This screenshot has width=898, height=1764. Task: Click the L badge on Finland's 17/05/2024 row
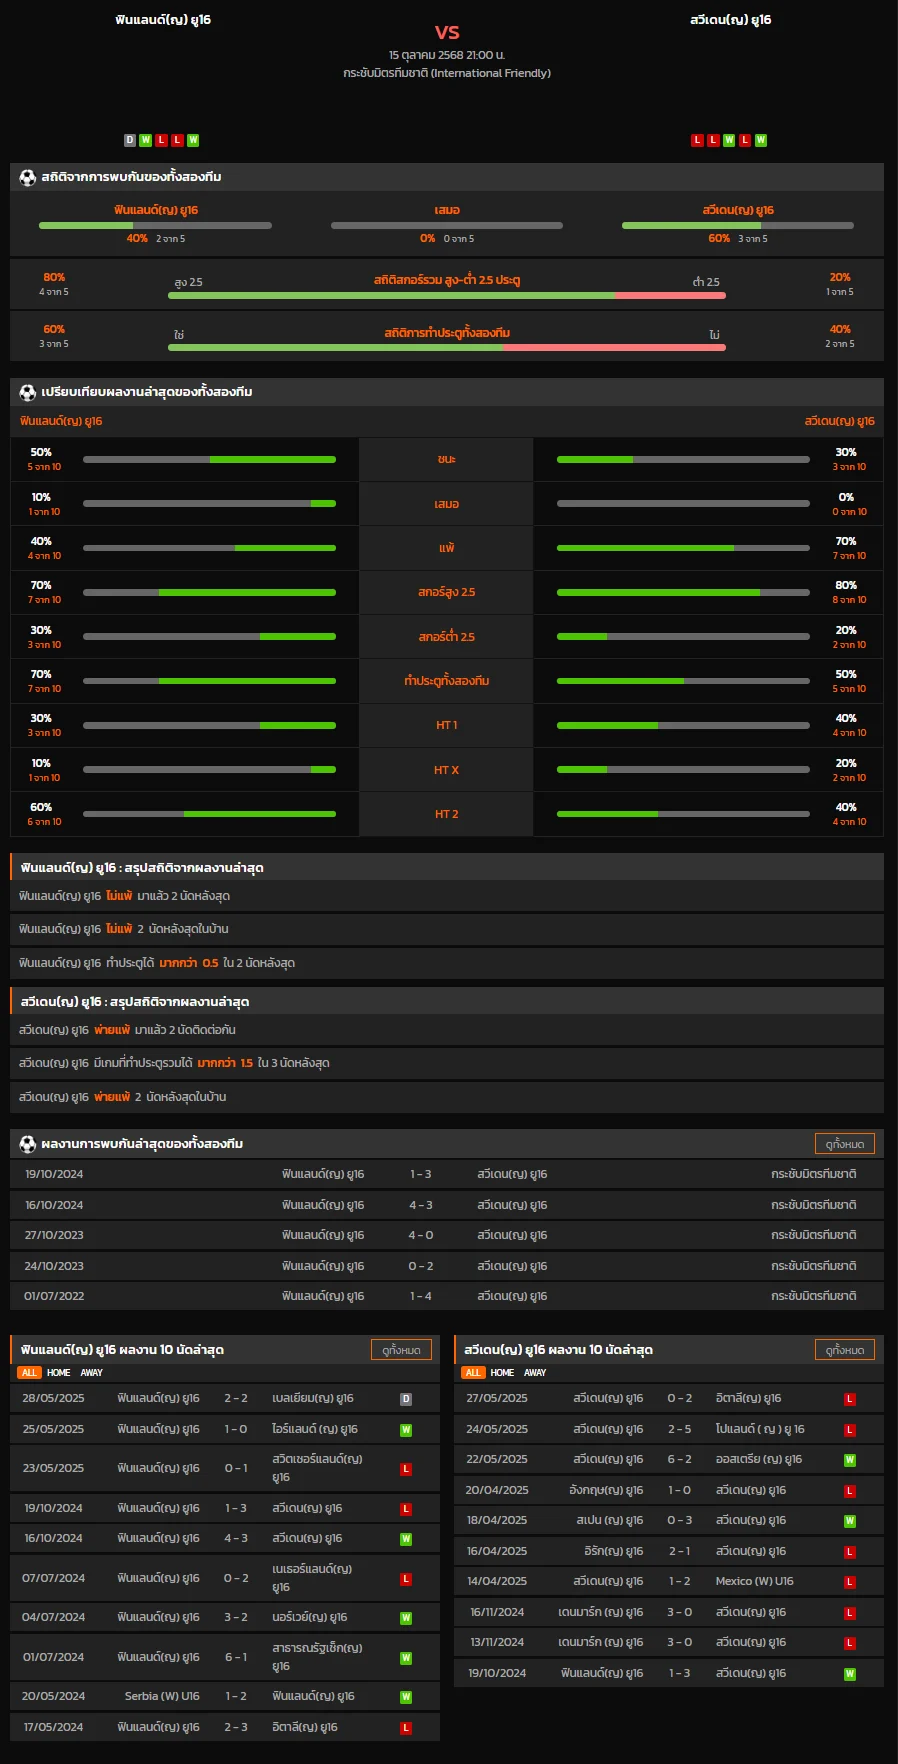point(406,1728)
